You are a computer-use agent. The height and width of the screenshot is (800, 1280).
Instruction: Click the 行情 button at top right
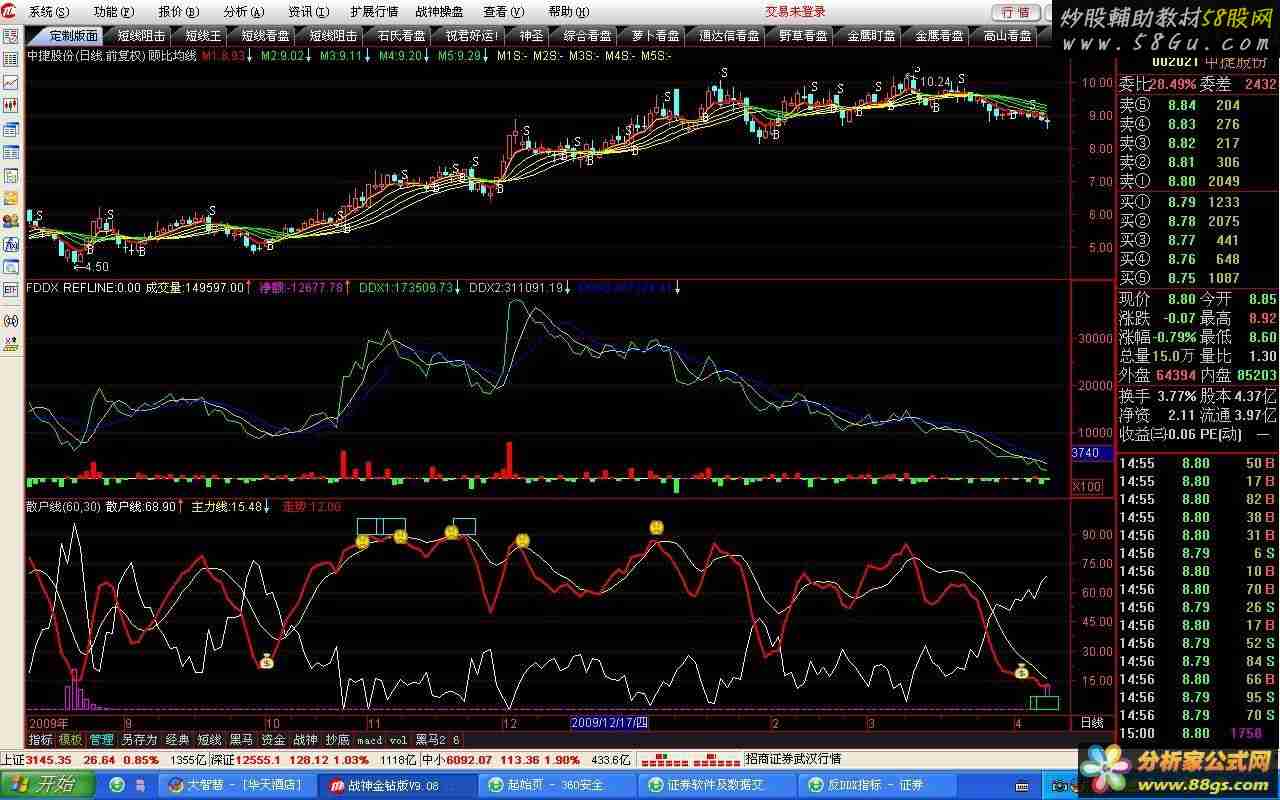(1015, 12)
